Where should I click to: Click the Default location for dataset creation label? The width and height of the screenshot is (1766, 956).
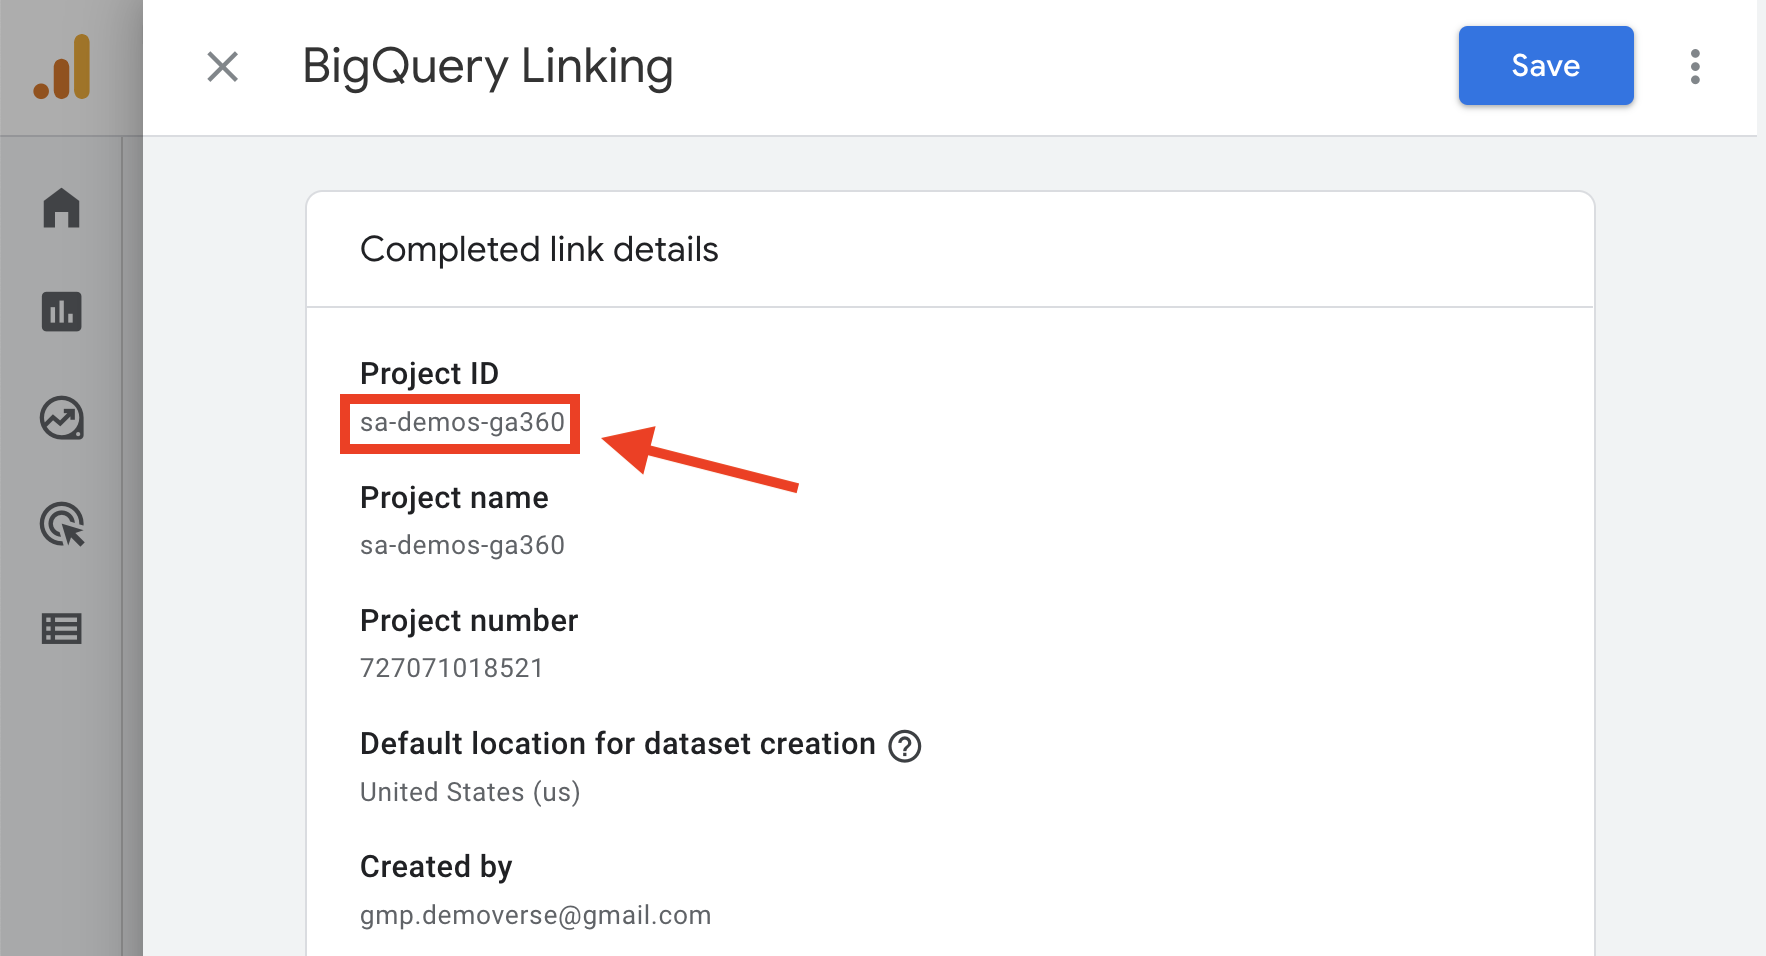617,744
